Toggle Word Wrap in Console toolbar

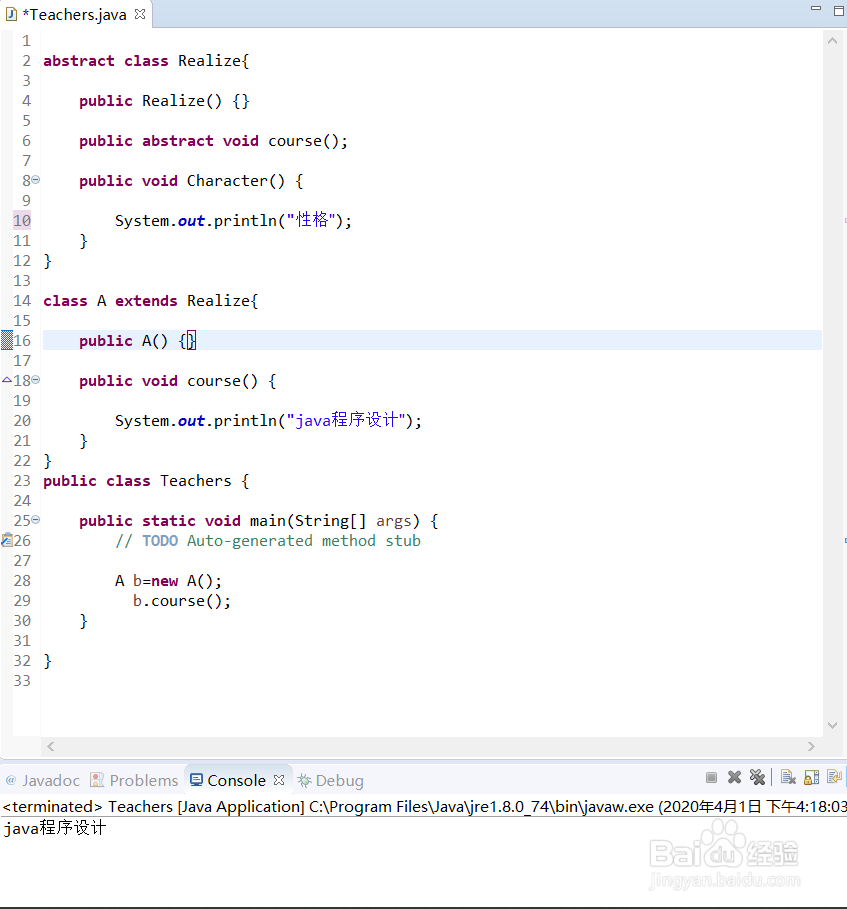(834, 777)
